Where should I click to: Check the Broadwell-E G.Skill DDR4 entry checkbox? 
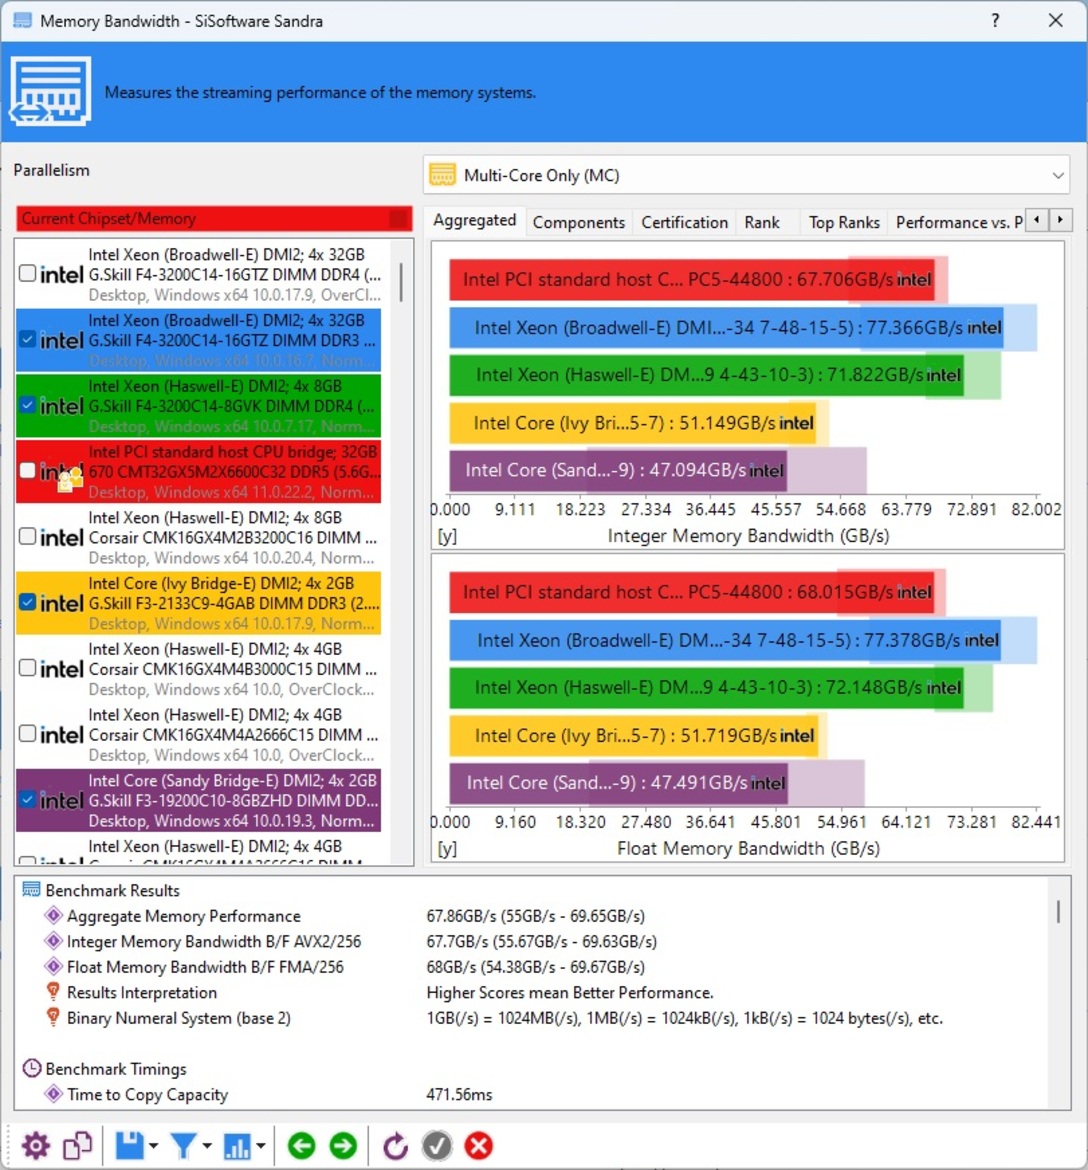pos(28,273)
